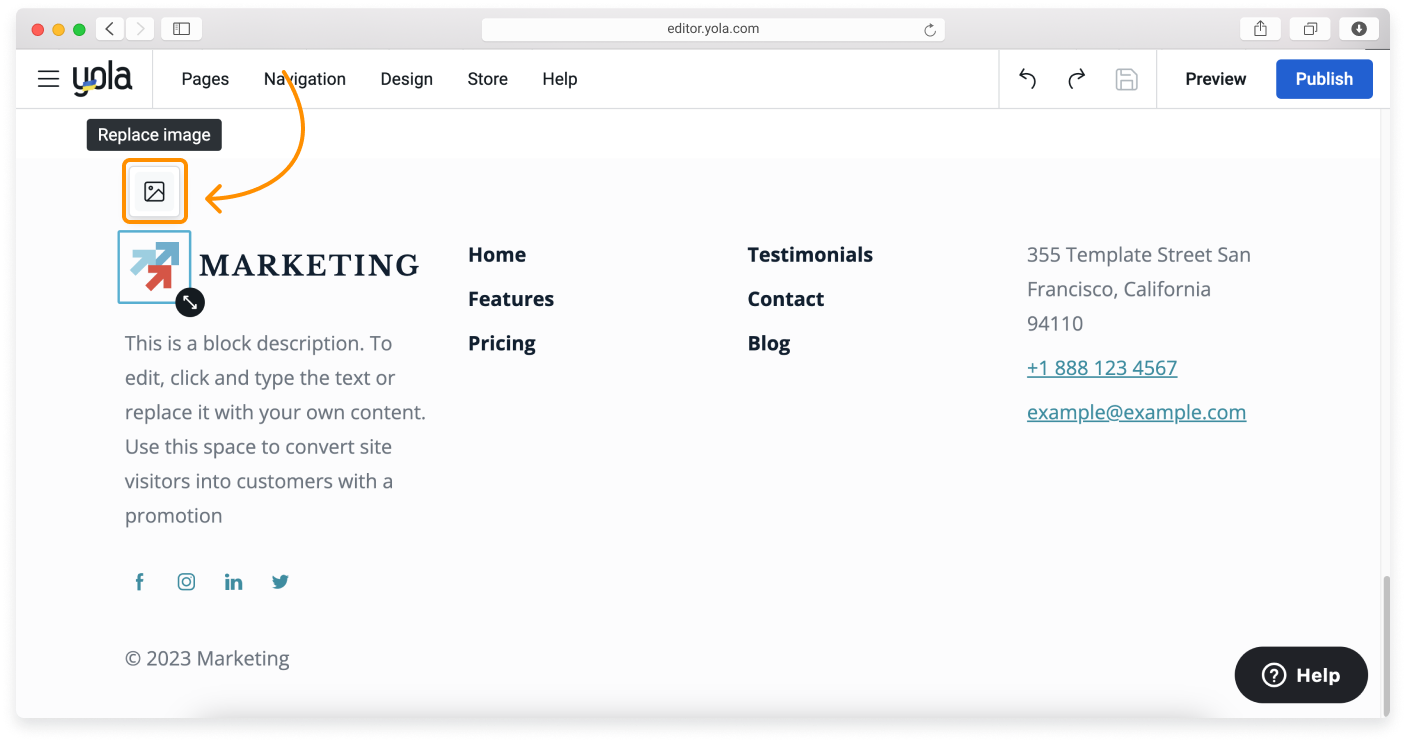Image resolution: width=1406 pixels, height=742 pixels.
Task: Open the Pages menu
Action: click(x=204, y=79)
